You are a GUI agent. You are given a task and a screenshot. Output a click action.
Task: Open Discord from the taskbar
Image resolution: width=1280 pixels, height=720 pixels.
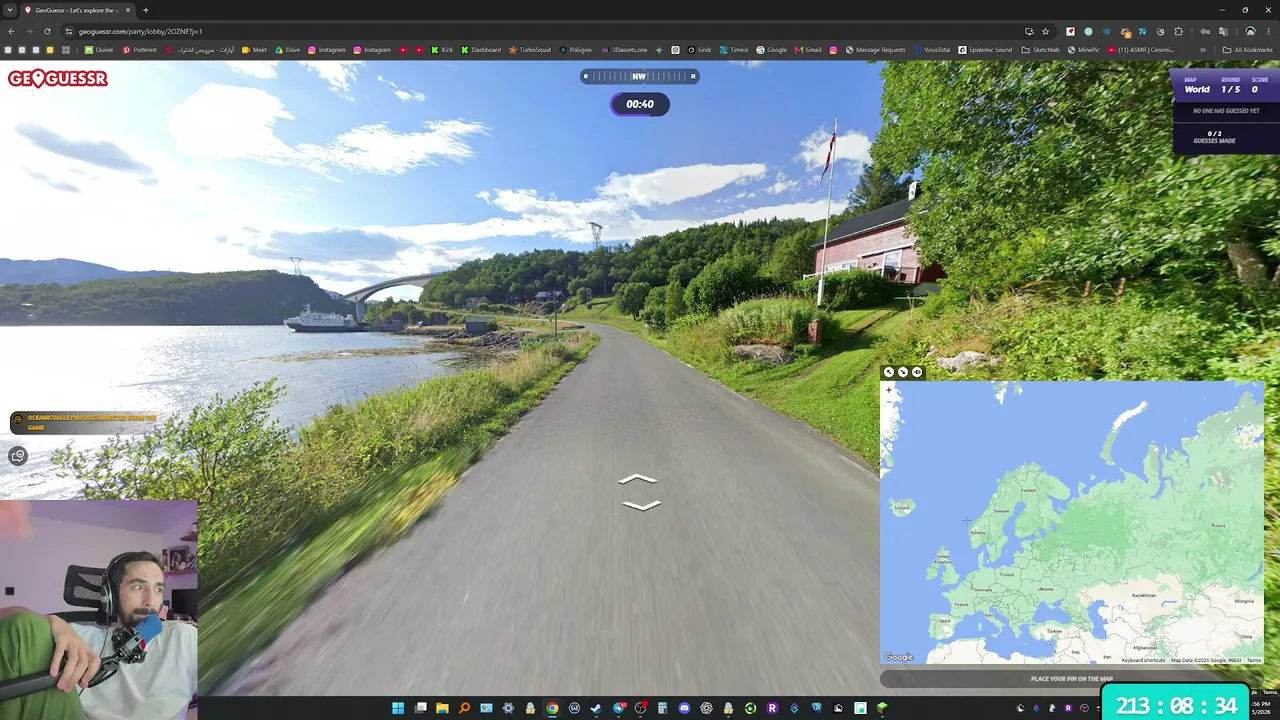(x=684, y=708)
